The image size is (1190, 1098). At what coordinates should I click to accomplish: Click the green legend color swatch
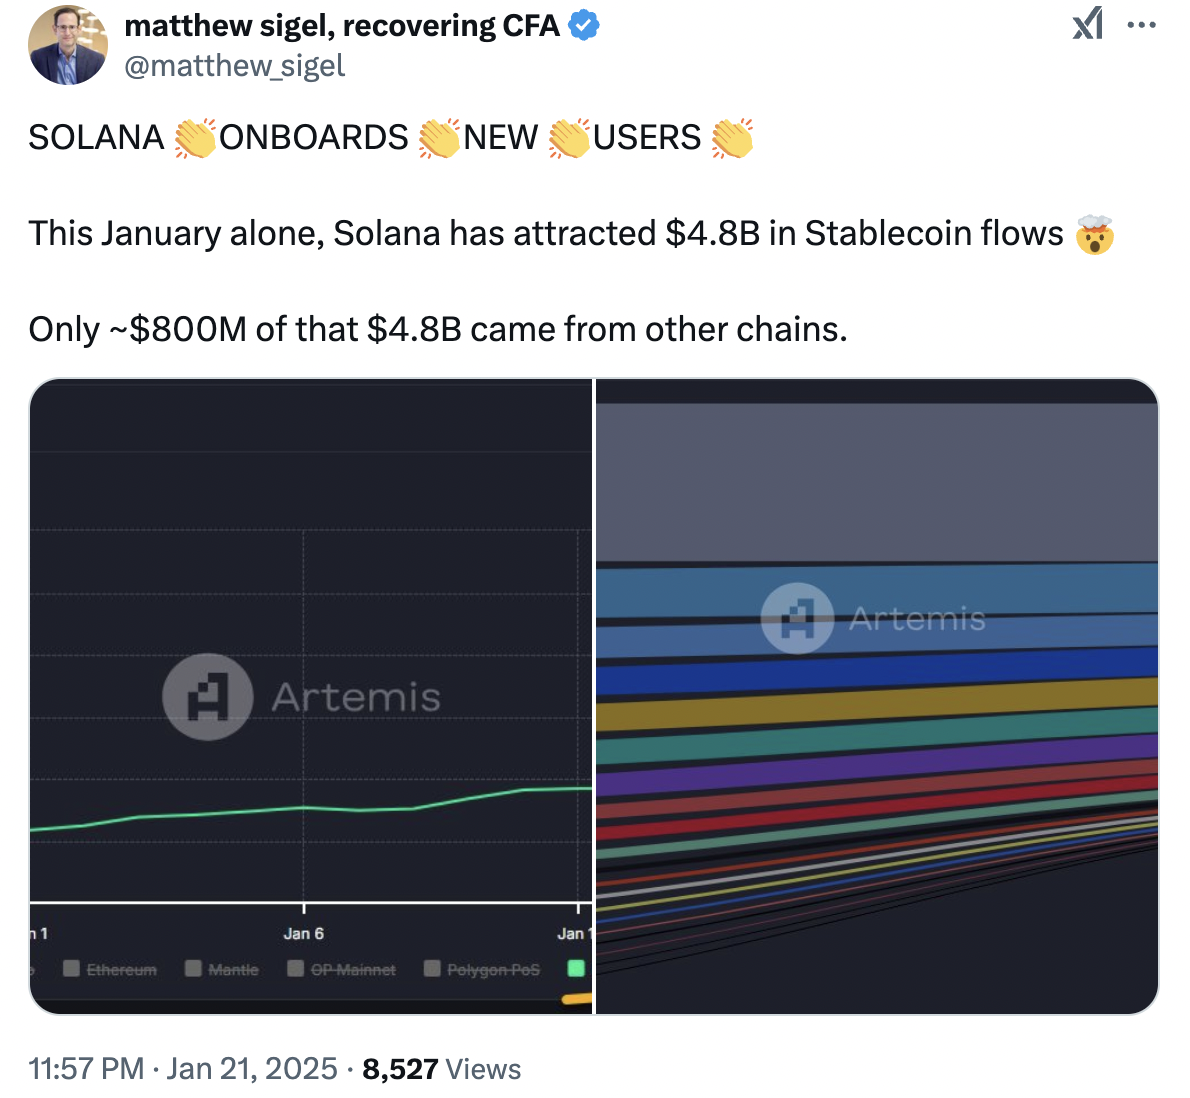[x=576, y=968]
